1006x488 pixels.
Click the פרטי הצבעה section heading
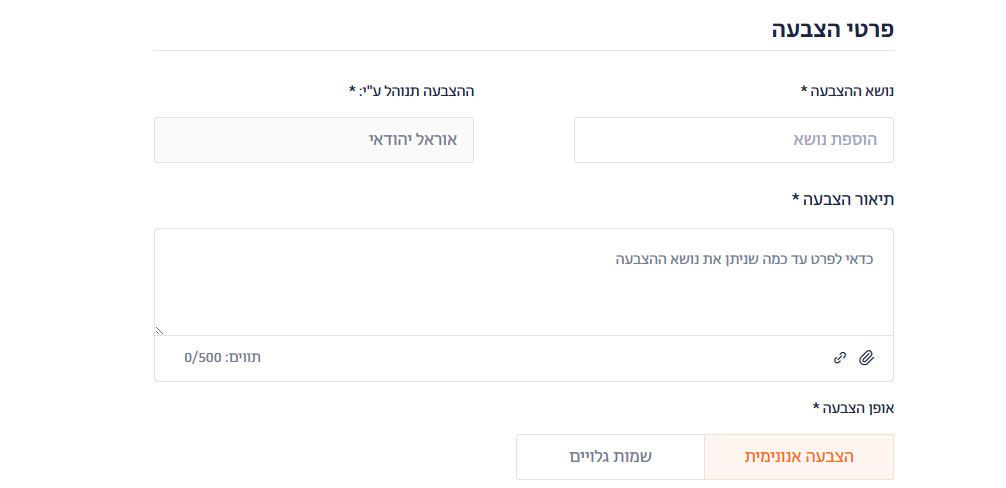833,29
